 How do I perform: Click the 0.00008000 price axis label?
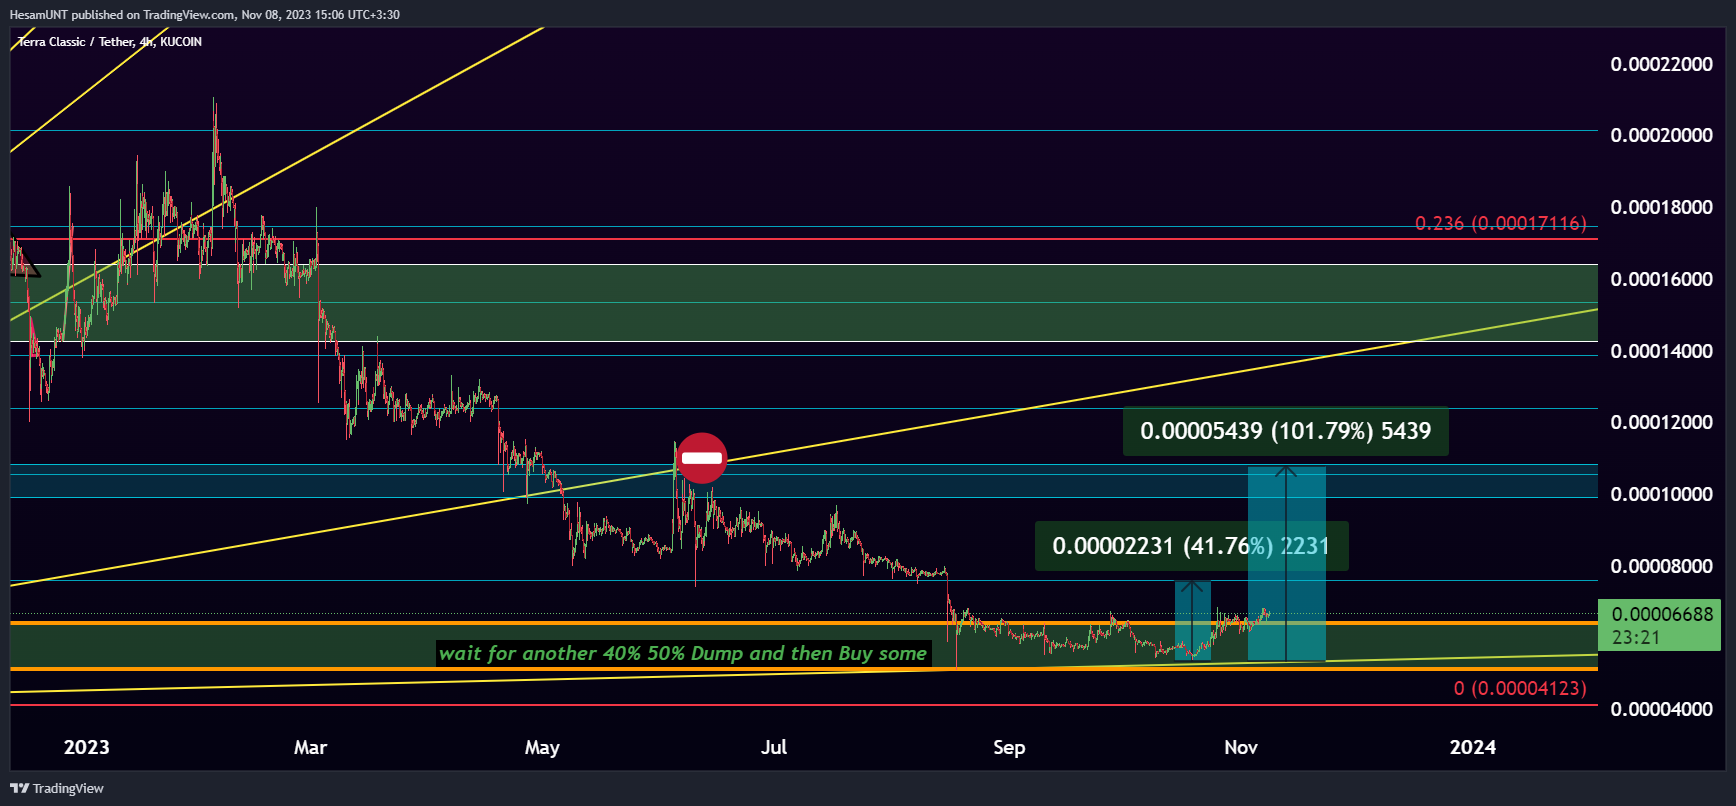pos(1661,566)
